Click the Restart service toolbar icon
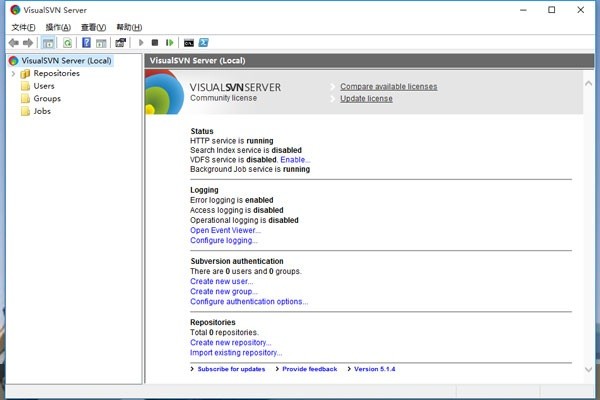The height and width of the screenshot is (400, 600). point(170,43)
